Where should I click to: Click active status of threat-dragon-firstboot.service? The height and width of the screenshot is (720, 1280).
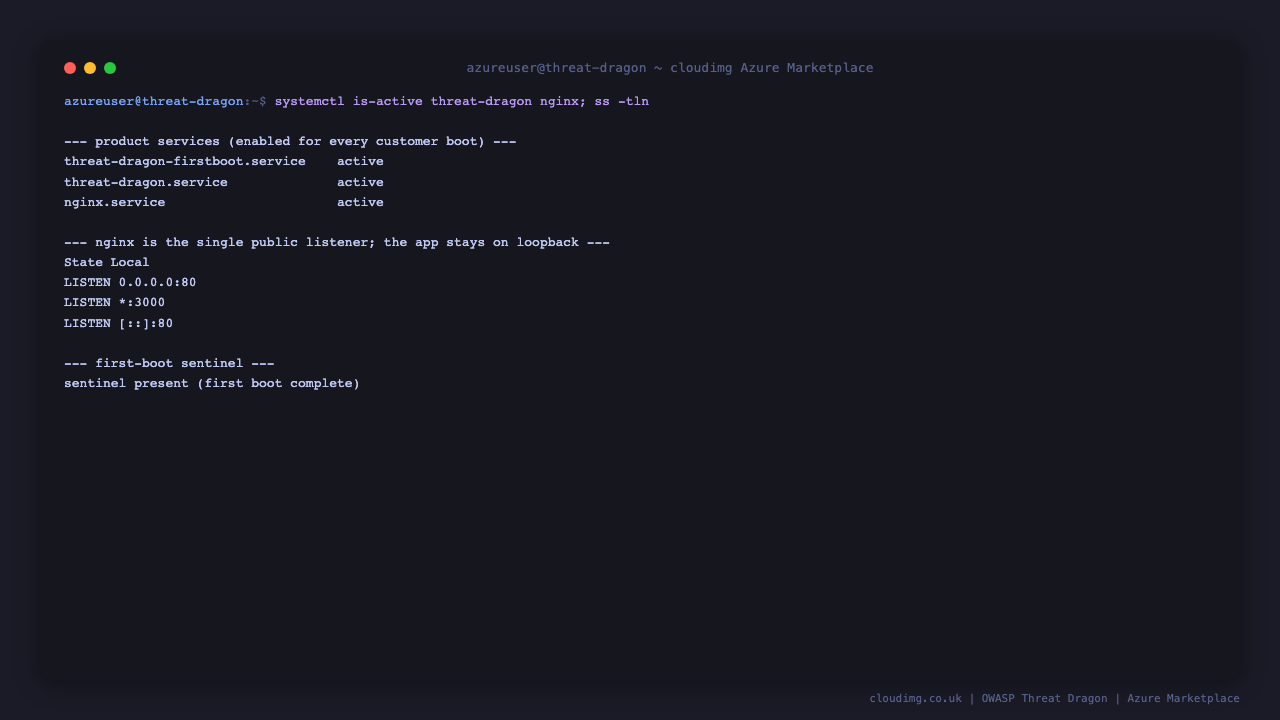(x=360, y=162)
